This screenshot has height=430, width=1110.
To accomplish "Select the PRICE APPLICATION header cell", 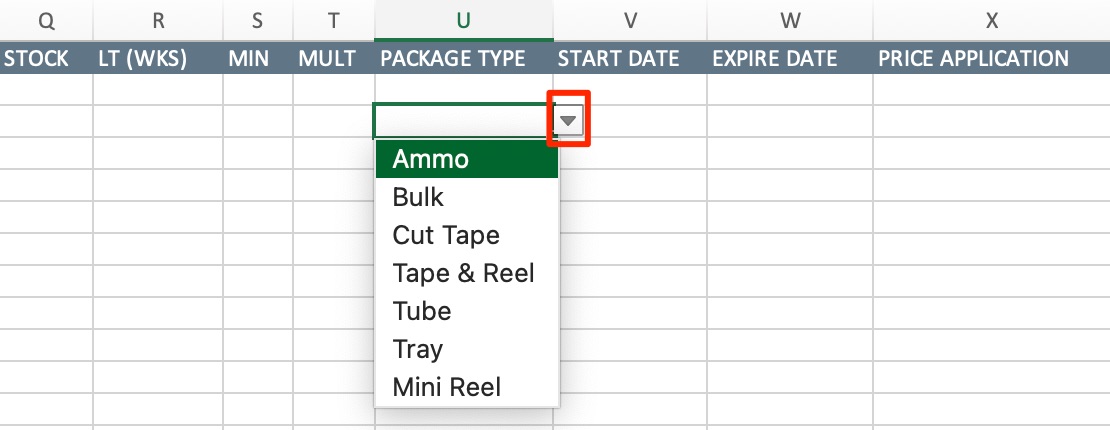I will 990,58.
